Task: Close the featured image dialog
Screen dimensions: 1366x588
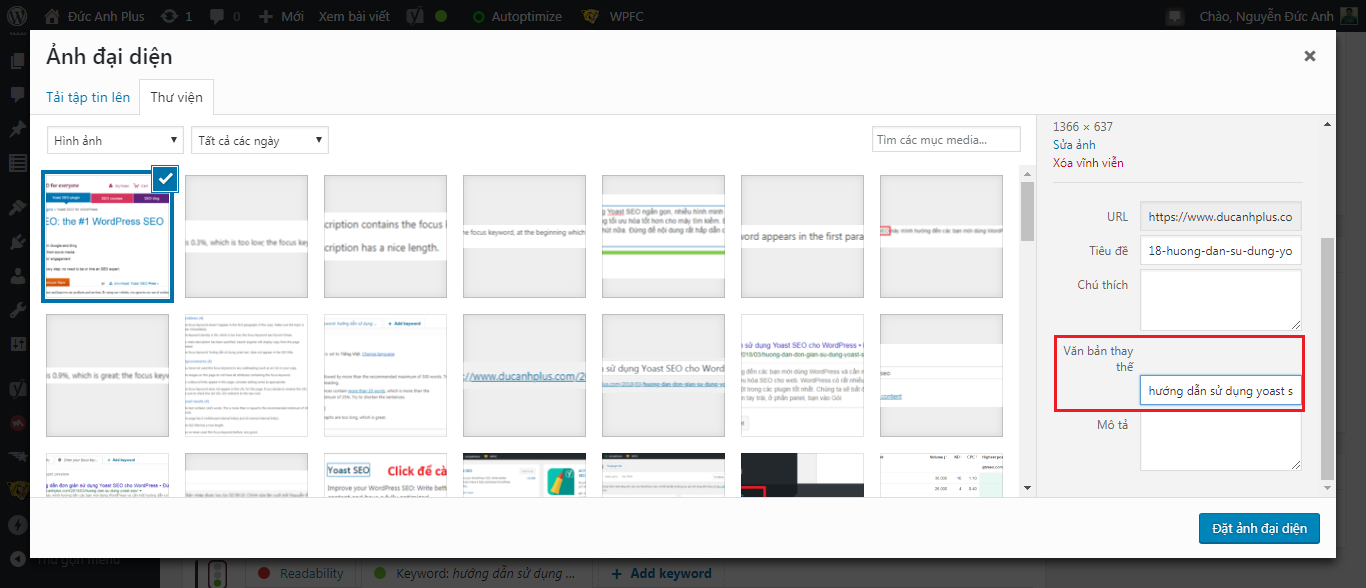Action: [1309, 56]
